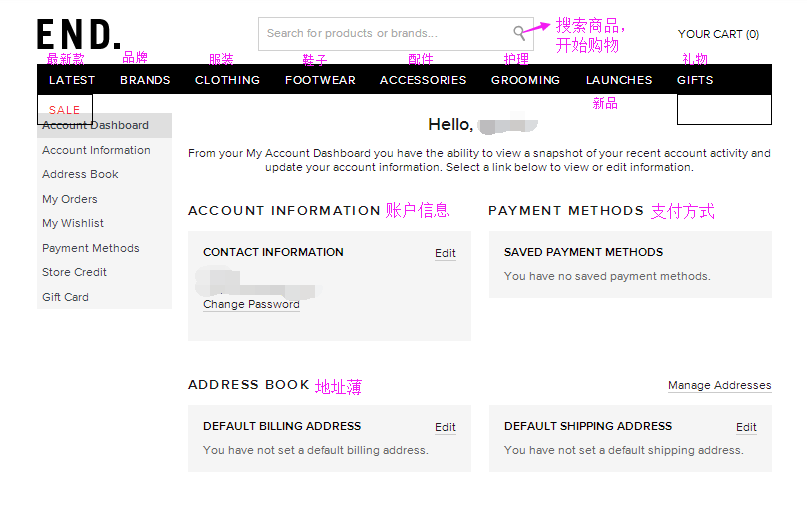Open the SALE section
The width and height of the screenshot is (807, 532).
(x=64, y=110)
